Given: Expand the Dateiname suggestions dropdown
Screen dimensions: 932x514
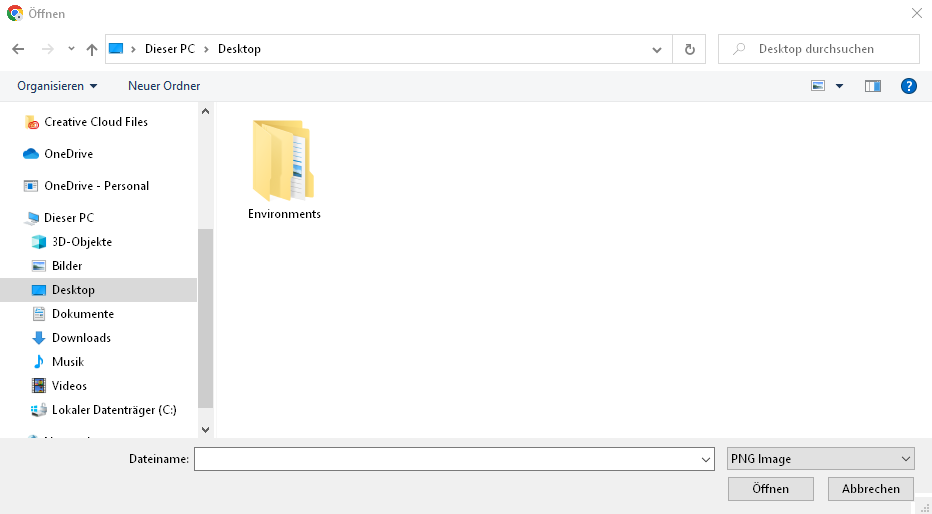Looking at the screenshot, I should pos(706,459).
